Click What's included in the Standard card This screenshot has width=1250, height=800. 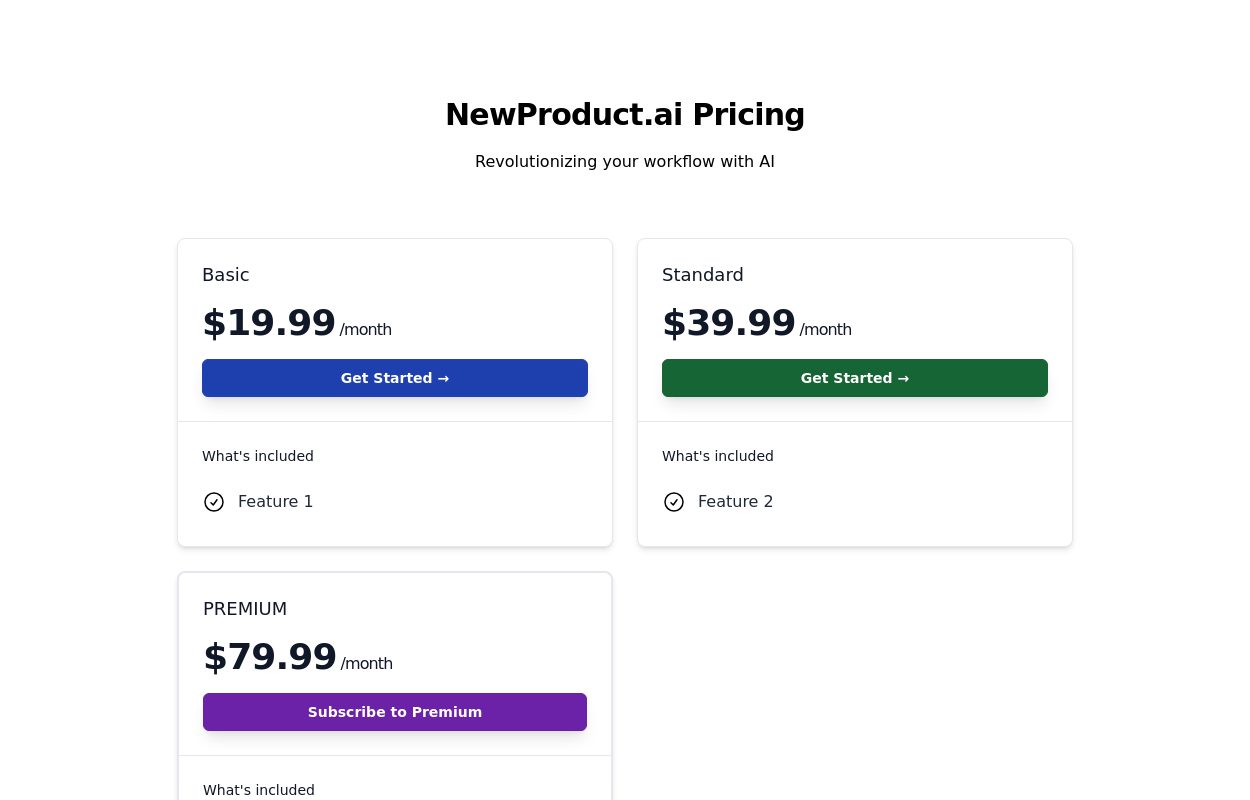click(718, 456)
